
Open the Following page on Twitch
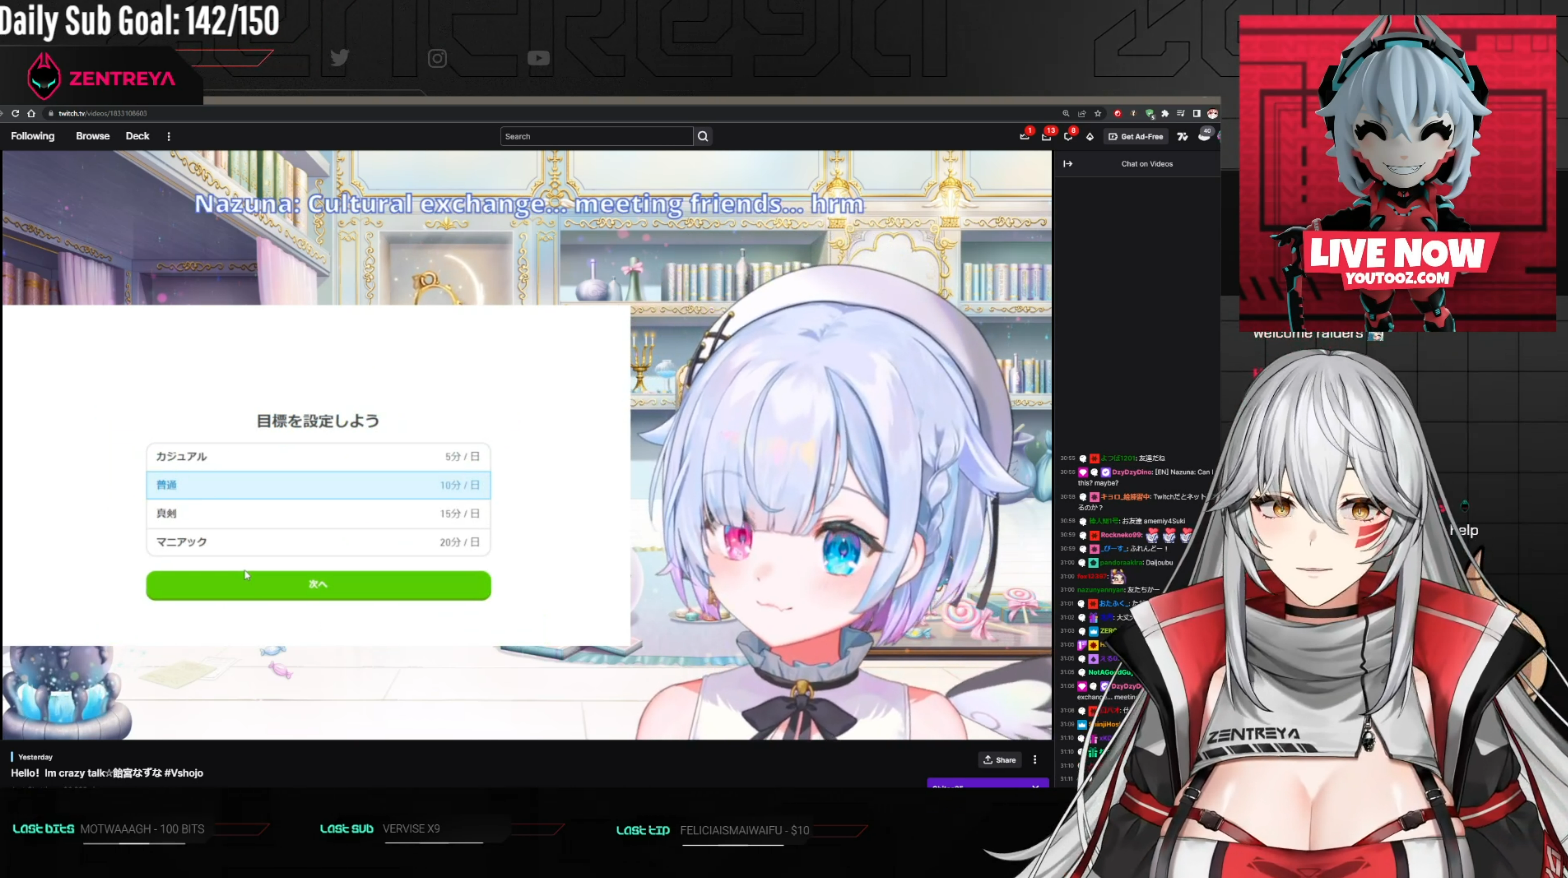pos(33,136)
